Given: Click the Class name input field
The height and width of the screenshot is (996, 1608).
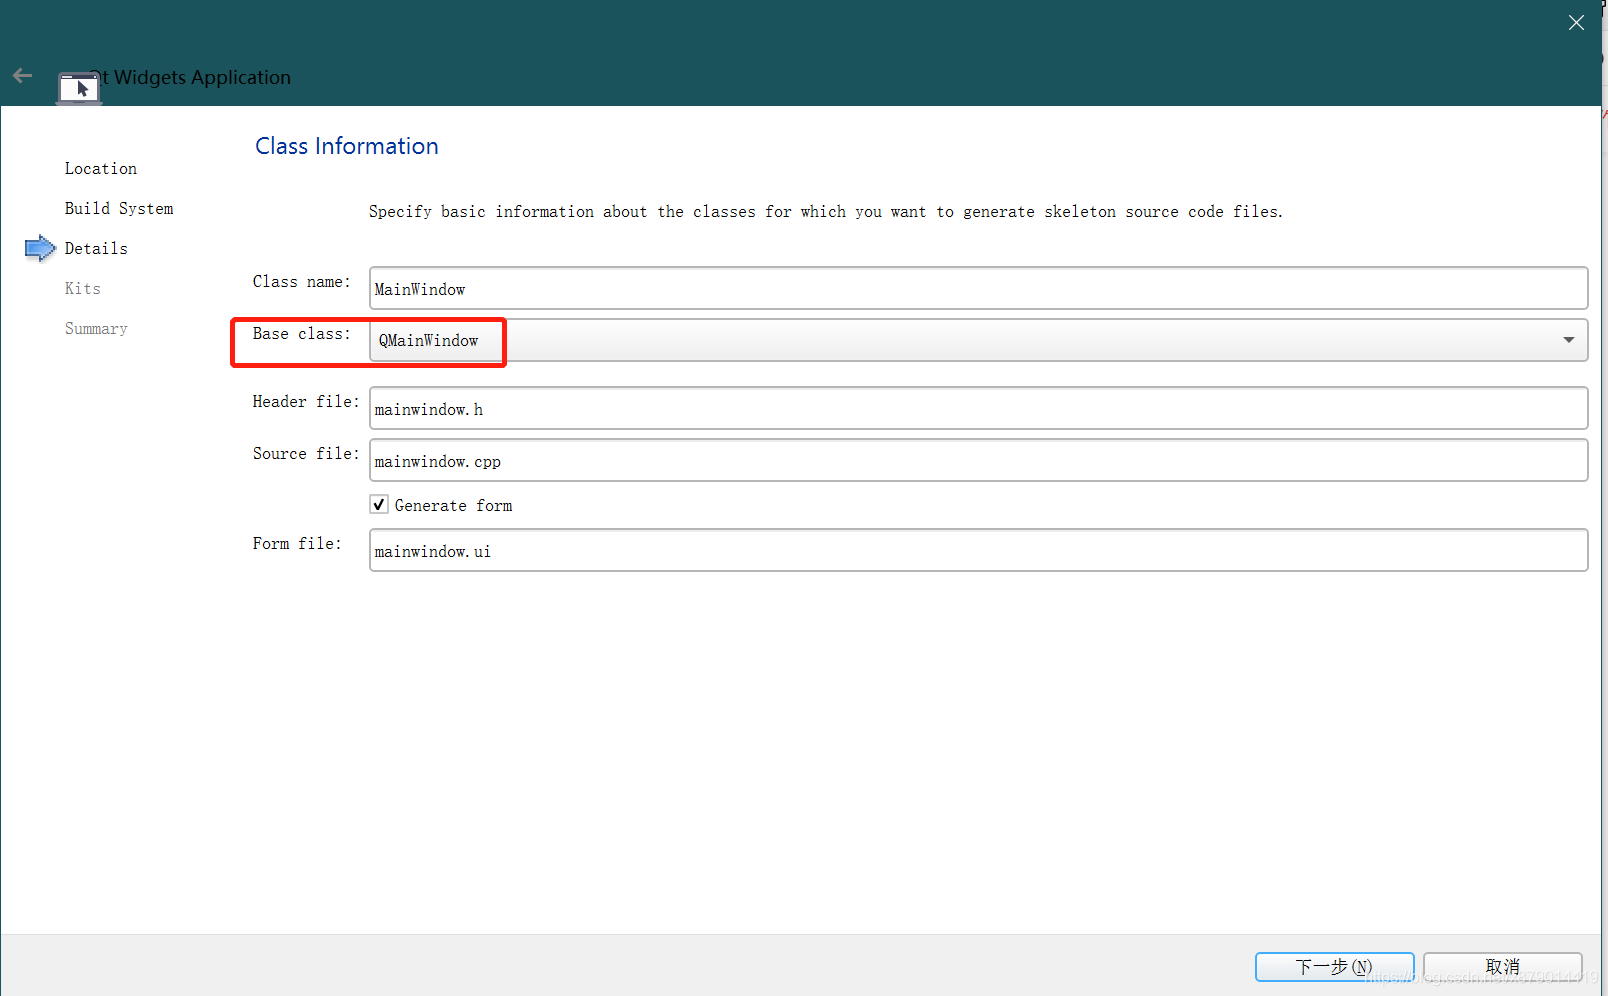Looking at the screenshot, I should 978,288.
